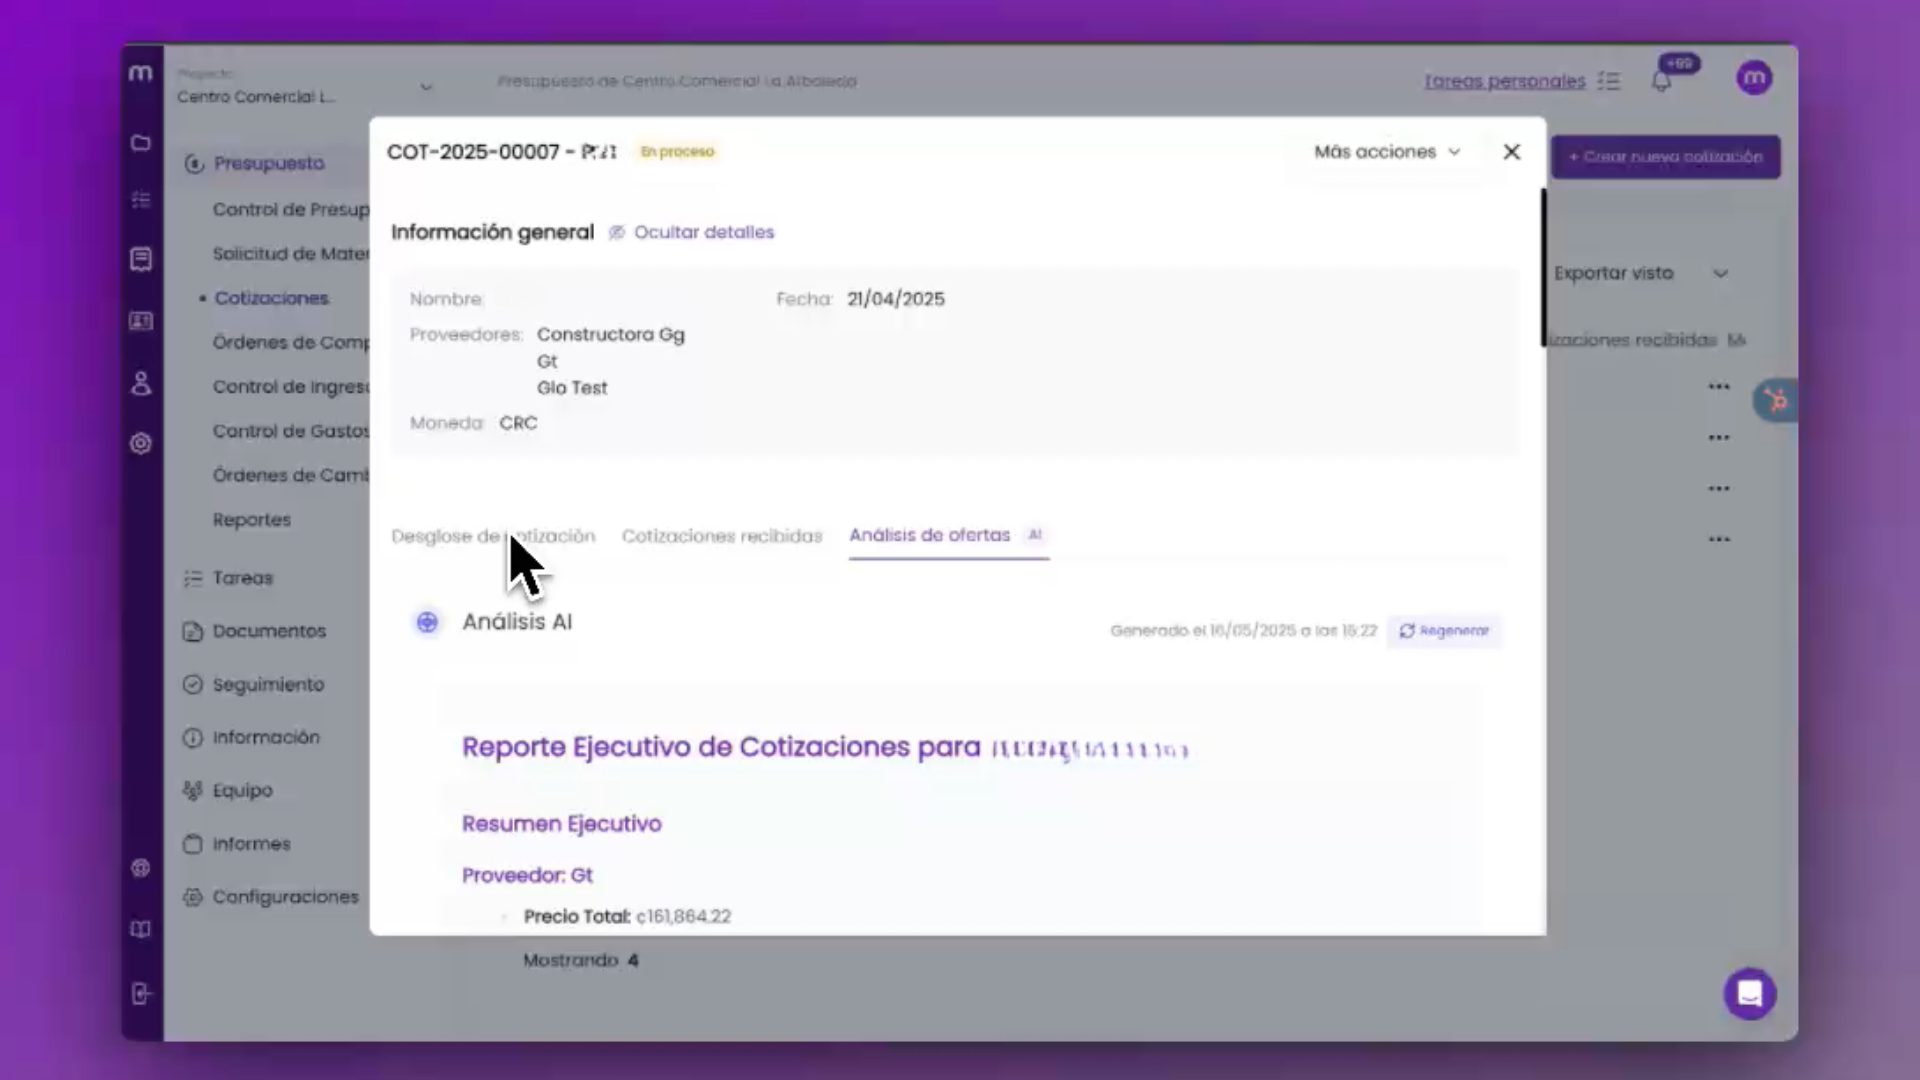Click the HubSpot widget icon on right edge
The width and height of the screenshot is (1920, 1080).
(1776, 401)
